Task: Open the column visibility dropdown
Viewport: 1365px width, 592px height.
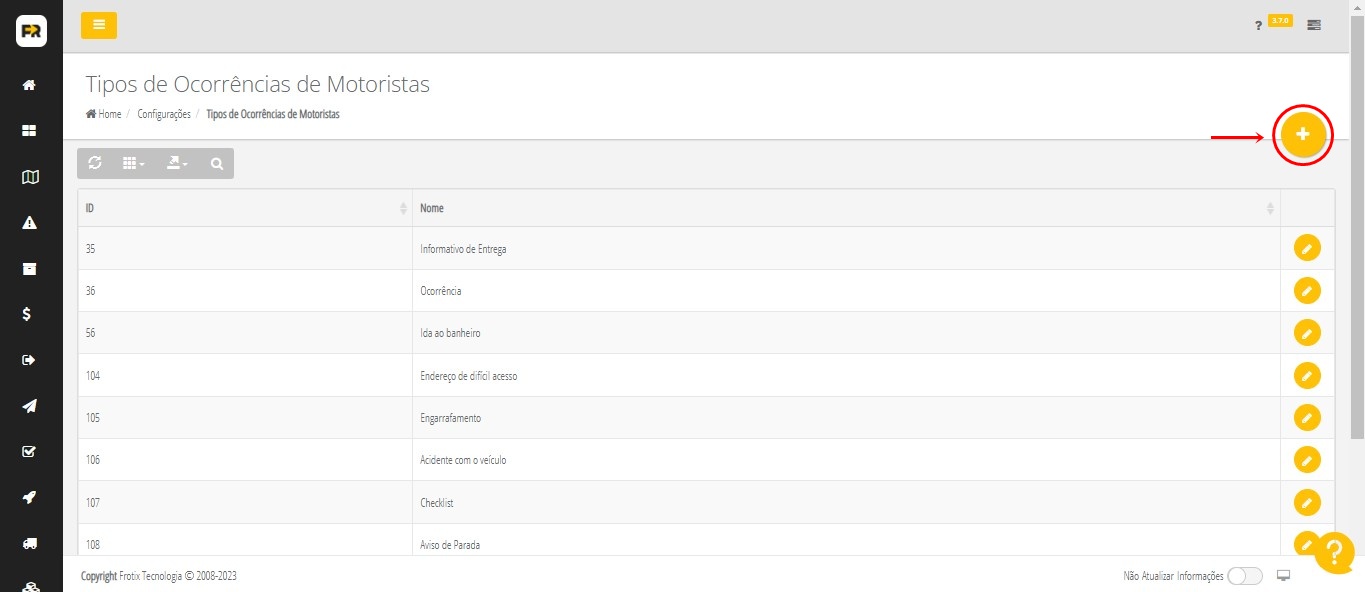Action: [133, 163]
